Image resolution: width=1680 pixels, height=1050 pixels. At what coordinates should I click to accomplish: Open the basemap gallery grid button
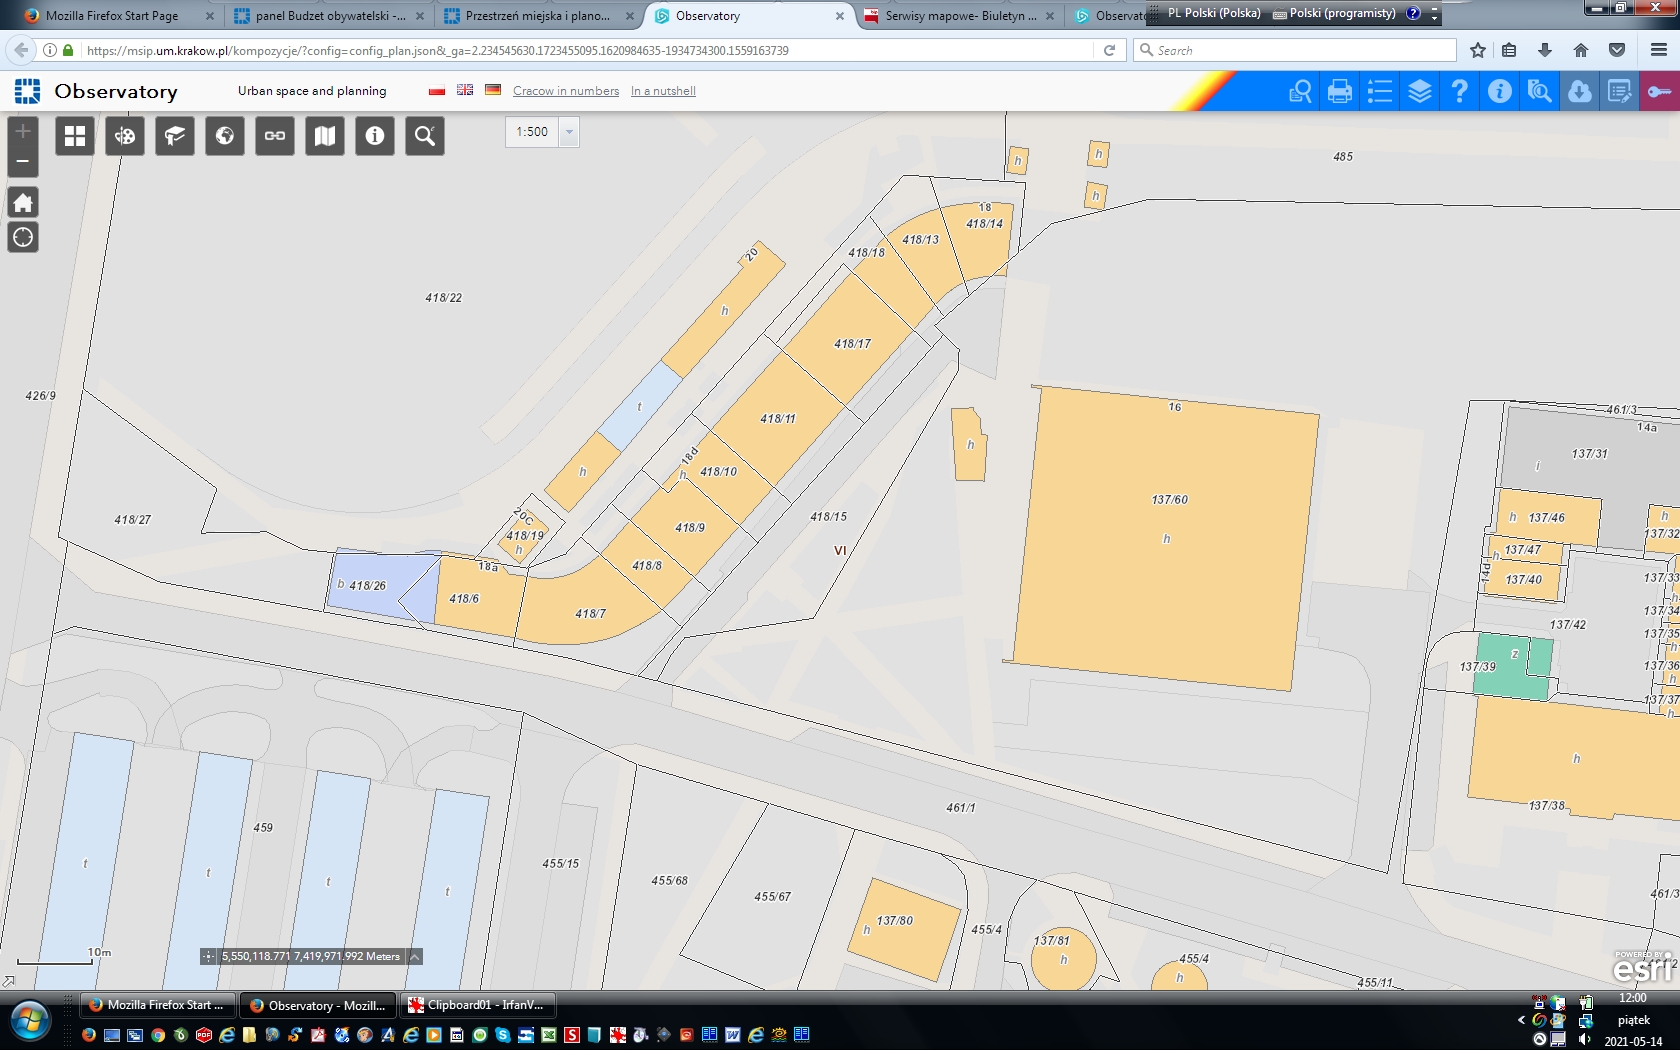tap(75, 136)
